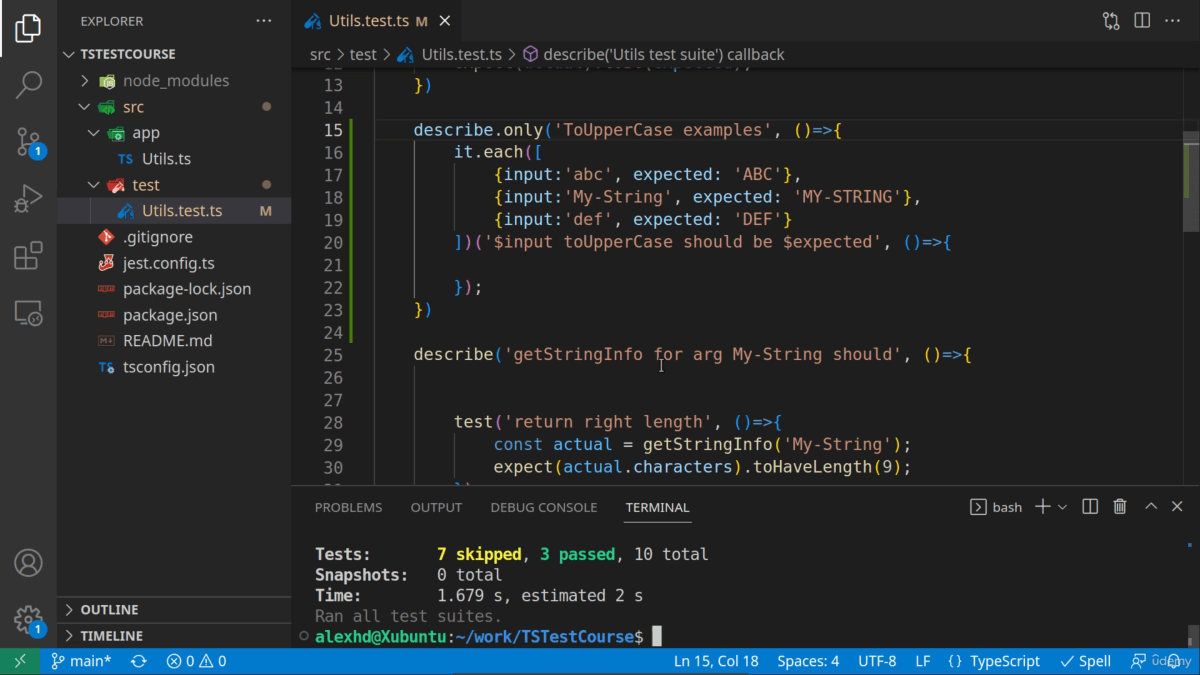Open the new terminal launch profile dropdown
This screenshot has width=1200, height=675.
pos(1062,507)
